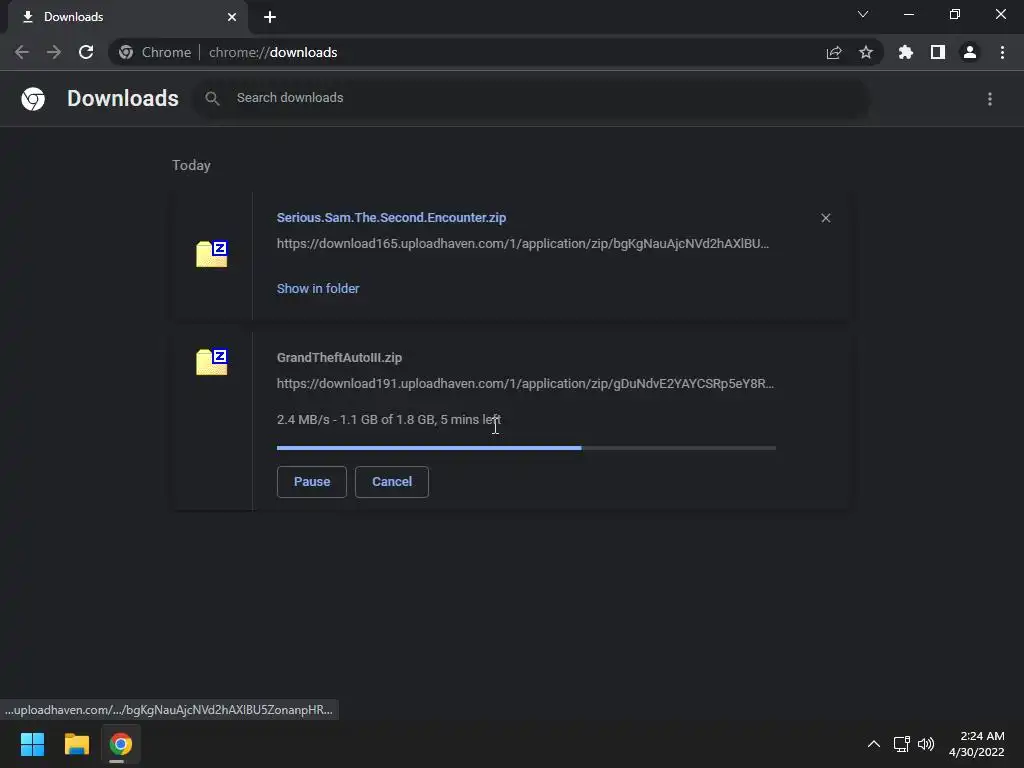
Task: Click the address bar URL chrome://downloads
Action: [x=273, y=52]
